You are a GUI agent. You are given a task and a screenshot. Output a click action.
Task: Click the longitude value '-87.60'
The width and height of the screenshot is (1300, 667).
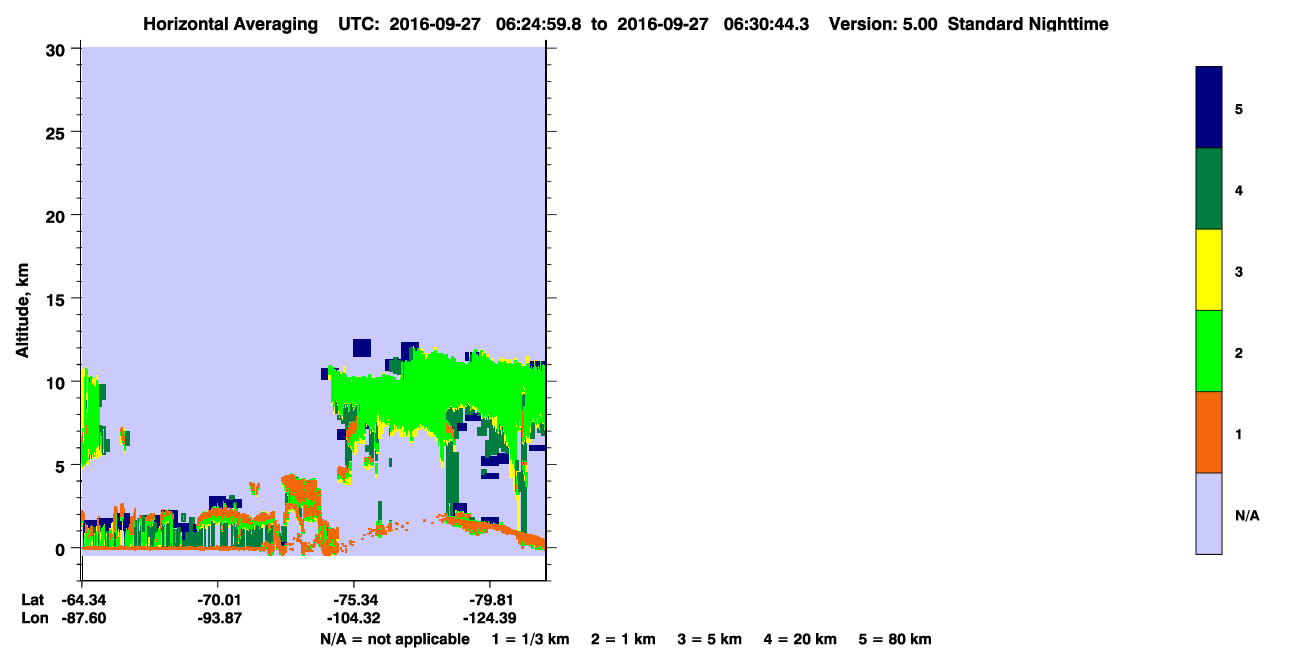tap(82, 618)
